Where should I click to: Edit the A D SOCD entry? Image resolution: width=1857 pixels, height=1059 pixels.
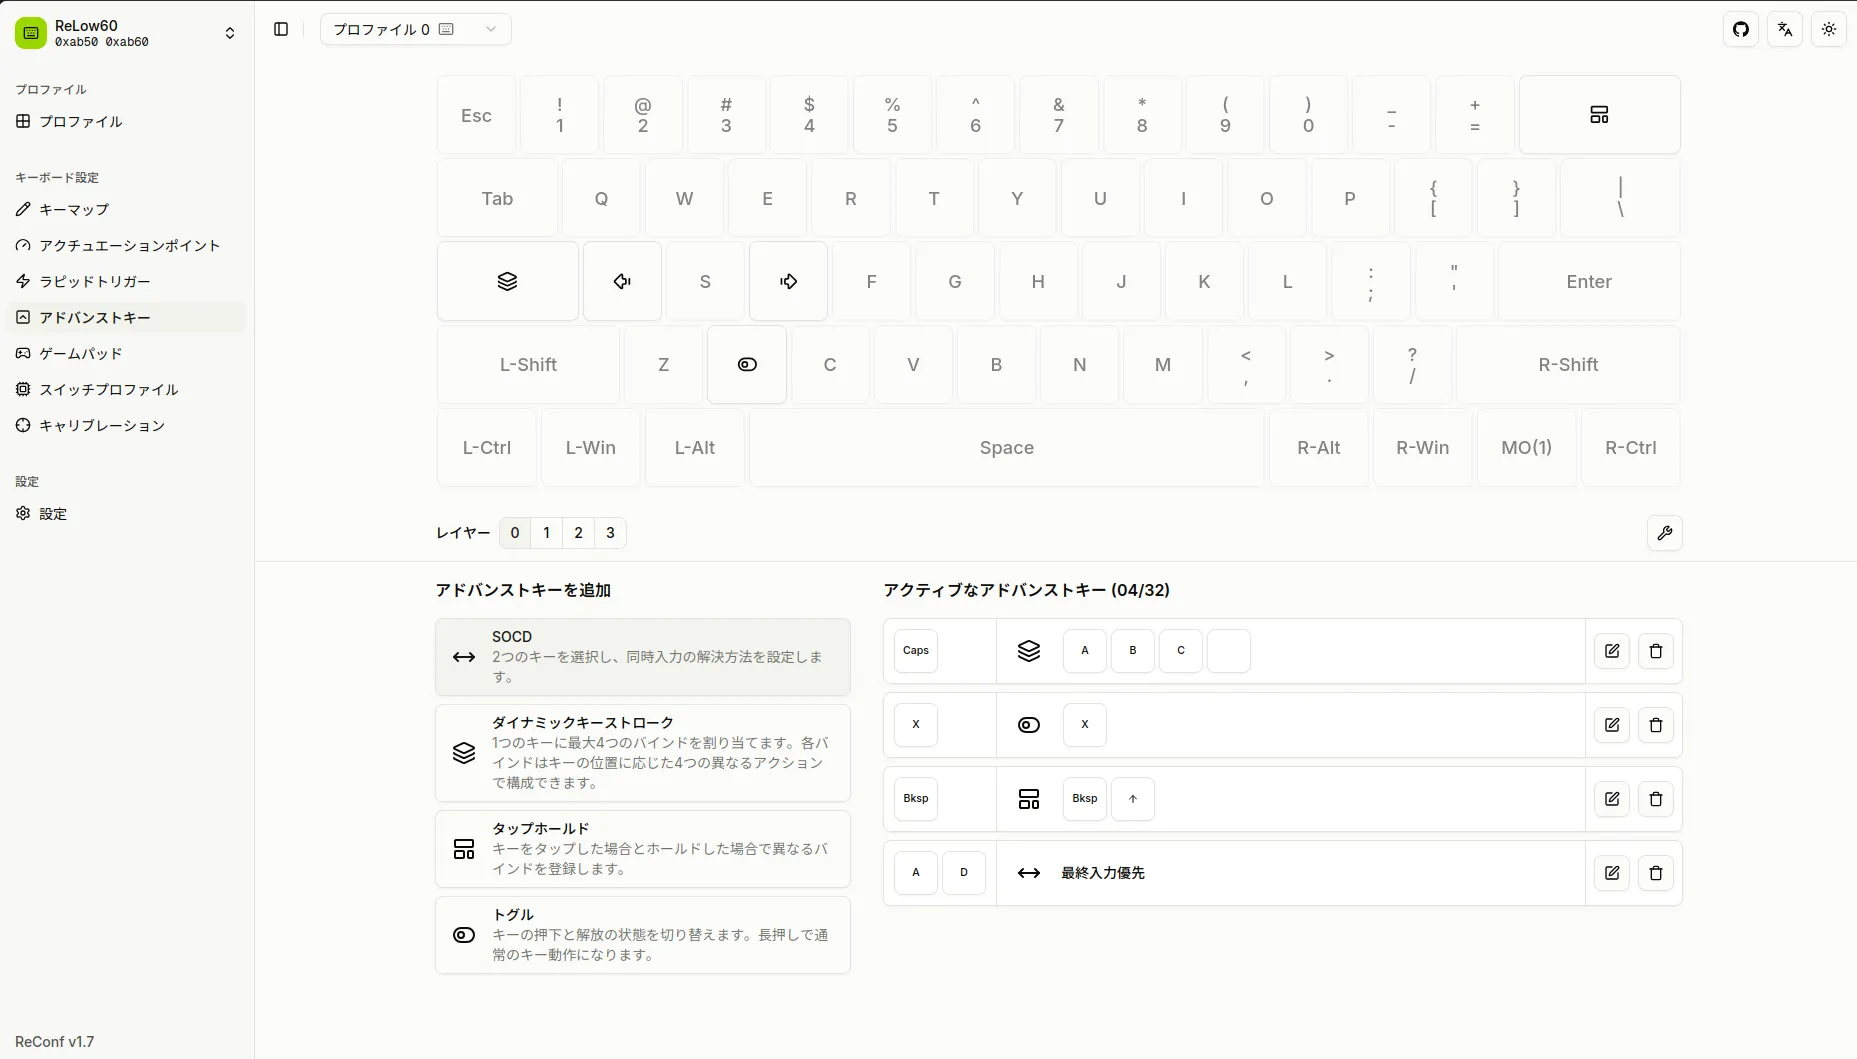tap(1612, 873)
